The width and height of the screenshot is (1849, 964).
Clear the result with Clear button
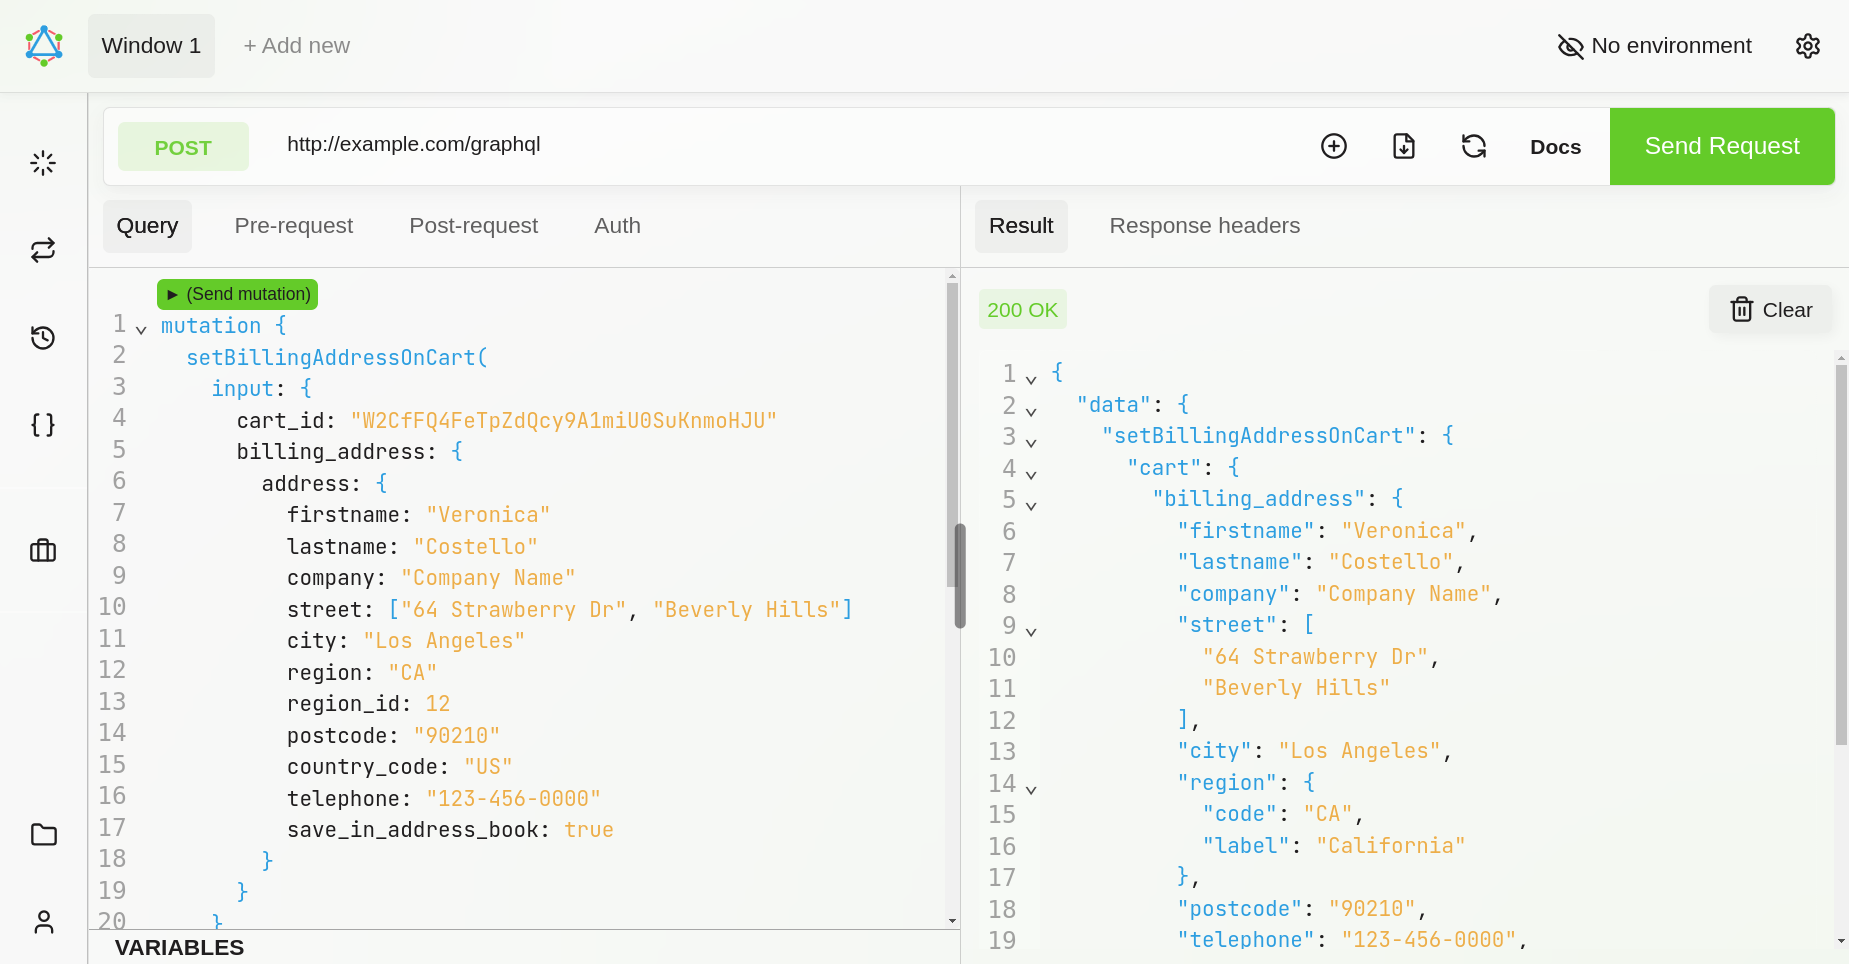coord(1771,310)
